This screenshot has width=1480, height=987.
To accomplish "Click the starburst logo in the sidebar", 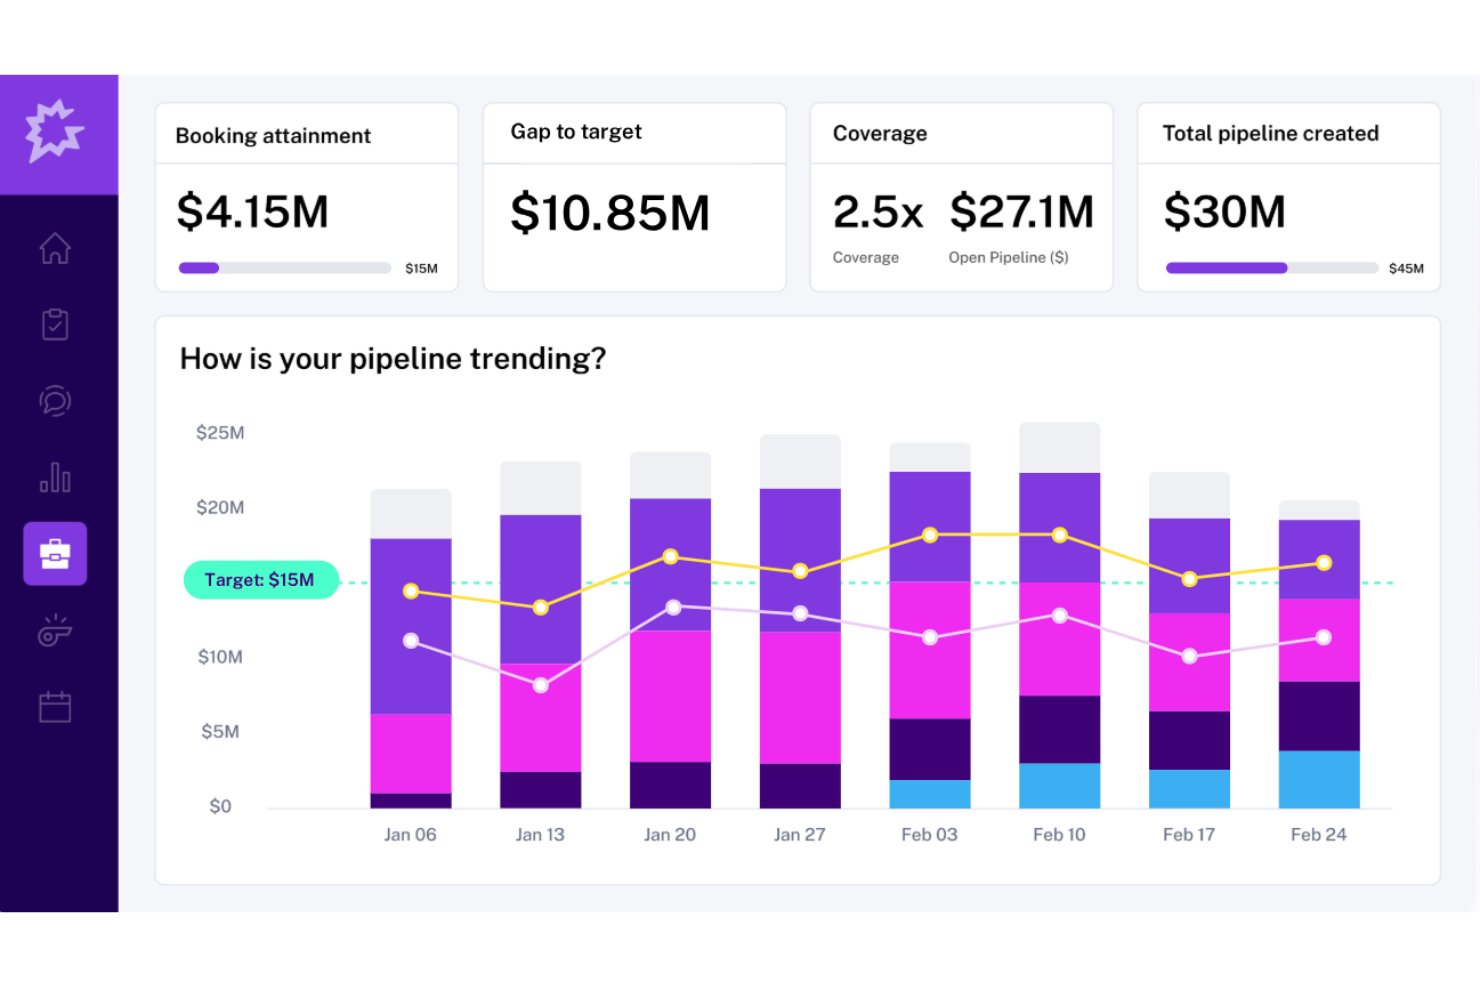I will tap(55, 131).
